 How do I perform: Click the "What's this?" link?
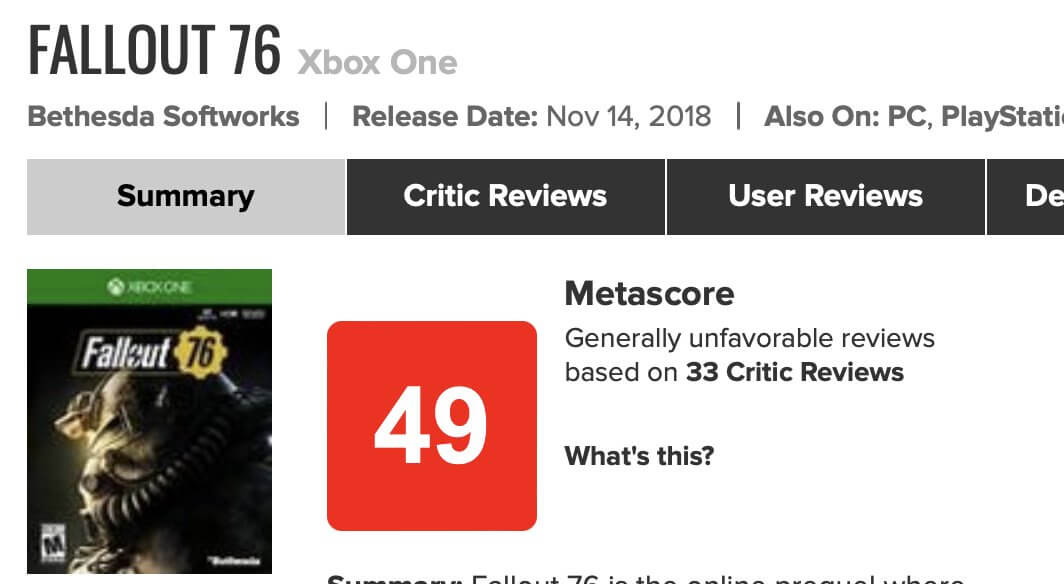click(639, 457)
